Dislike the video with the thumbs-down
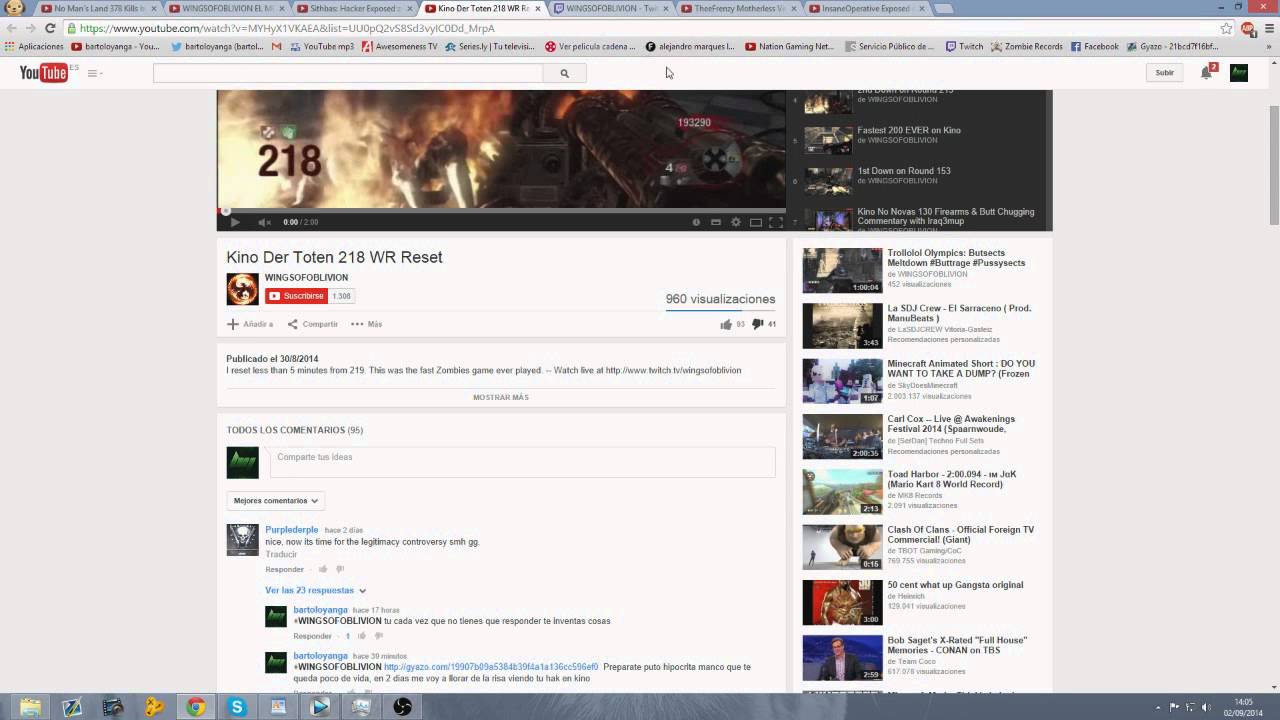Image resolution: width=1280 pixels, height=720 pixels. pos(757,324)
